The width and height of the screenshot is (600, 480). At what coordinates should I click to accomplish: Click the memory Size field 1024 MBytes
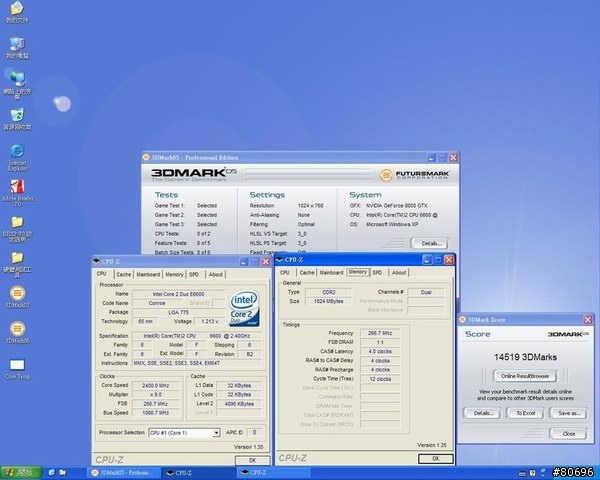[x=328, y=301]
